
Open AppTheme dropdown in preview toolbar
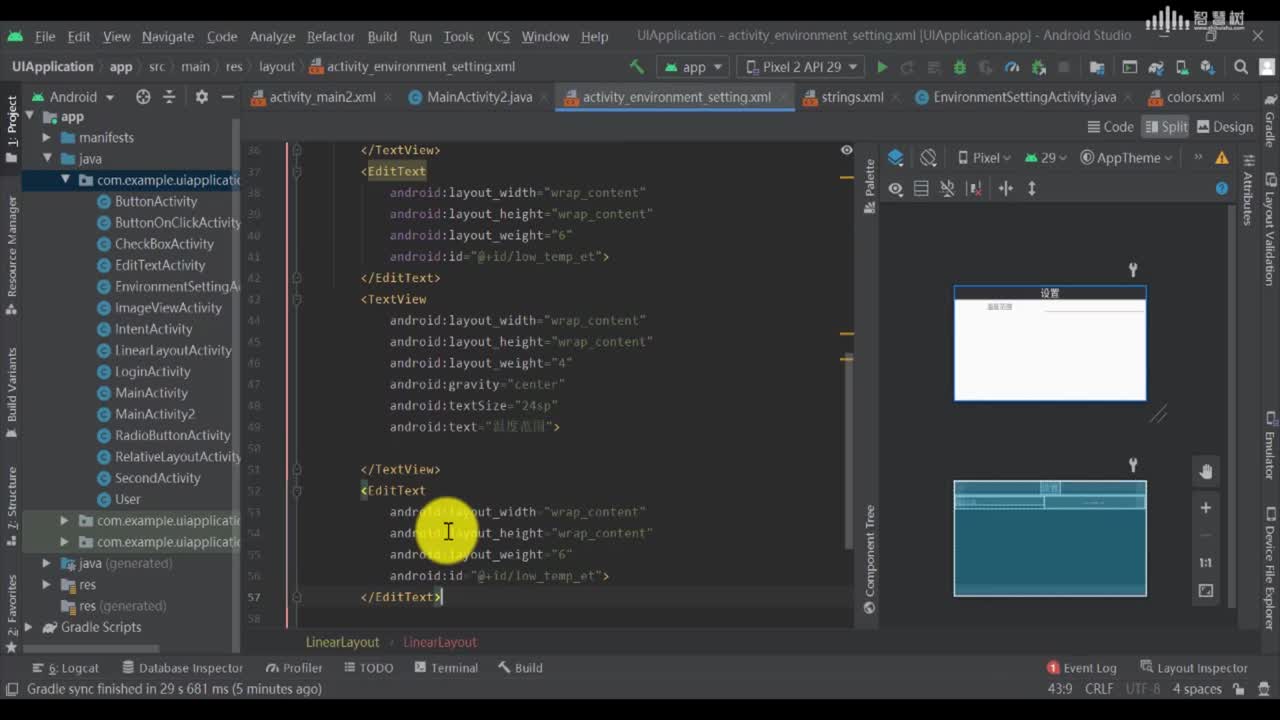pyautogui.click(x=1126, y=158)
